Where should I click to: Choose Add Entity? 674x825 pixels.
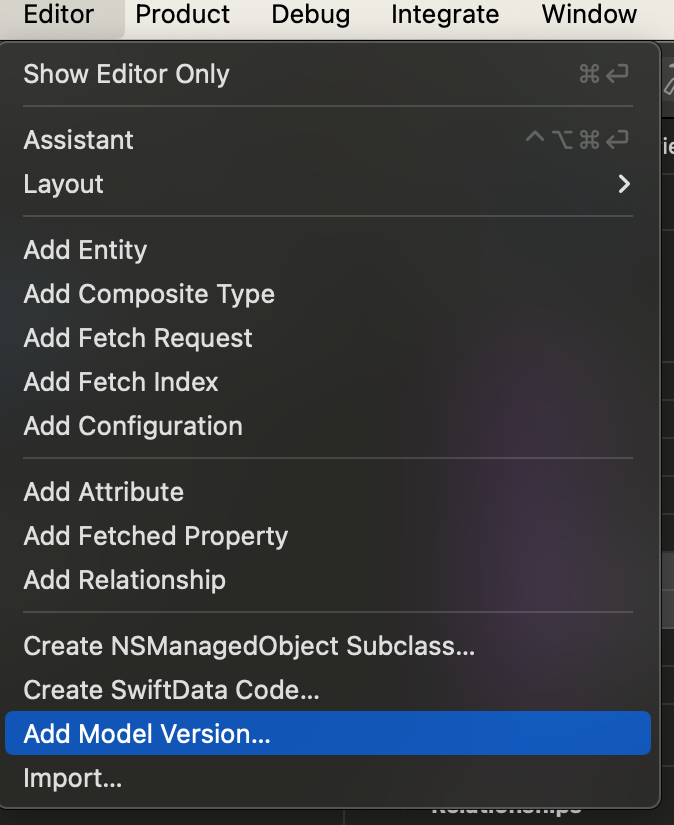tap(85, 250)
